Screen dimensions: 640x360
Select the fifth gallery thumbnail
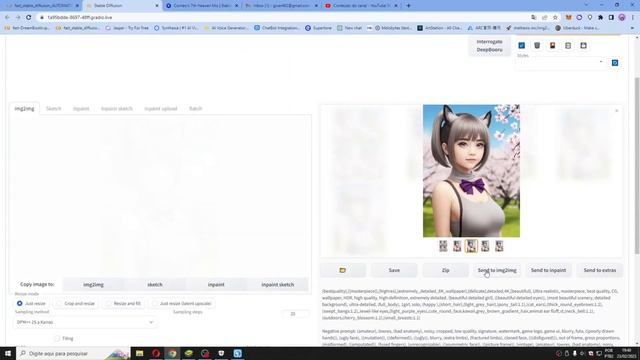tap(499, 246)
